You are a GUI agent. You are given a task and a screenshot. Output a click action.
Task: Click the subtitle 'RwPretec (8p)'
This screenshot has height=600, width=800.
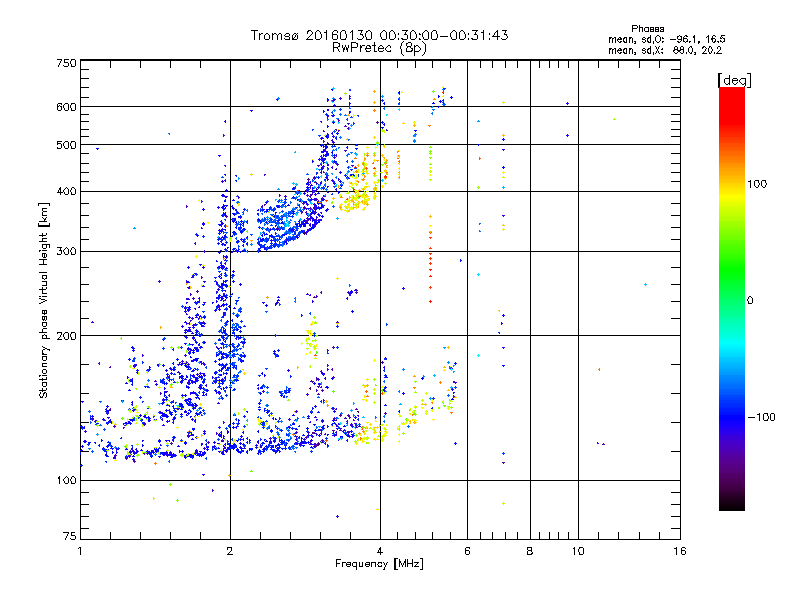click(x=379, y=48)
